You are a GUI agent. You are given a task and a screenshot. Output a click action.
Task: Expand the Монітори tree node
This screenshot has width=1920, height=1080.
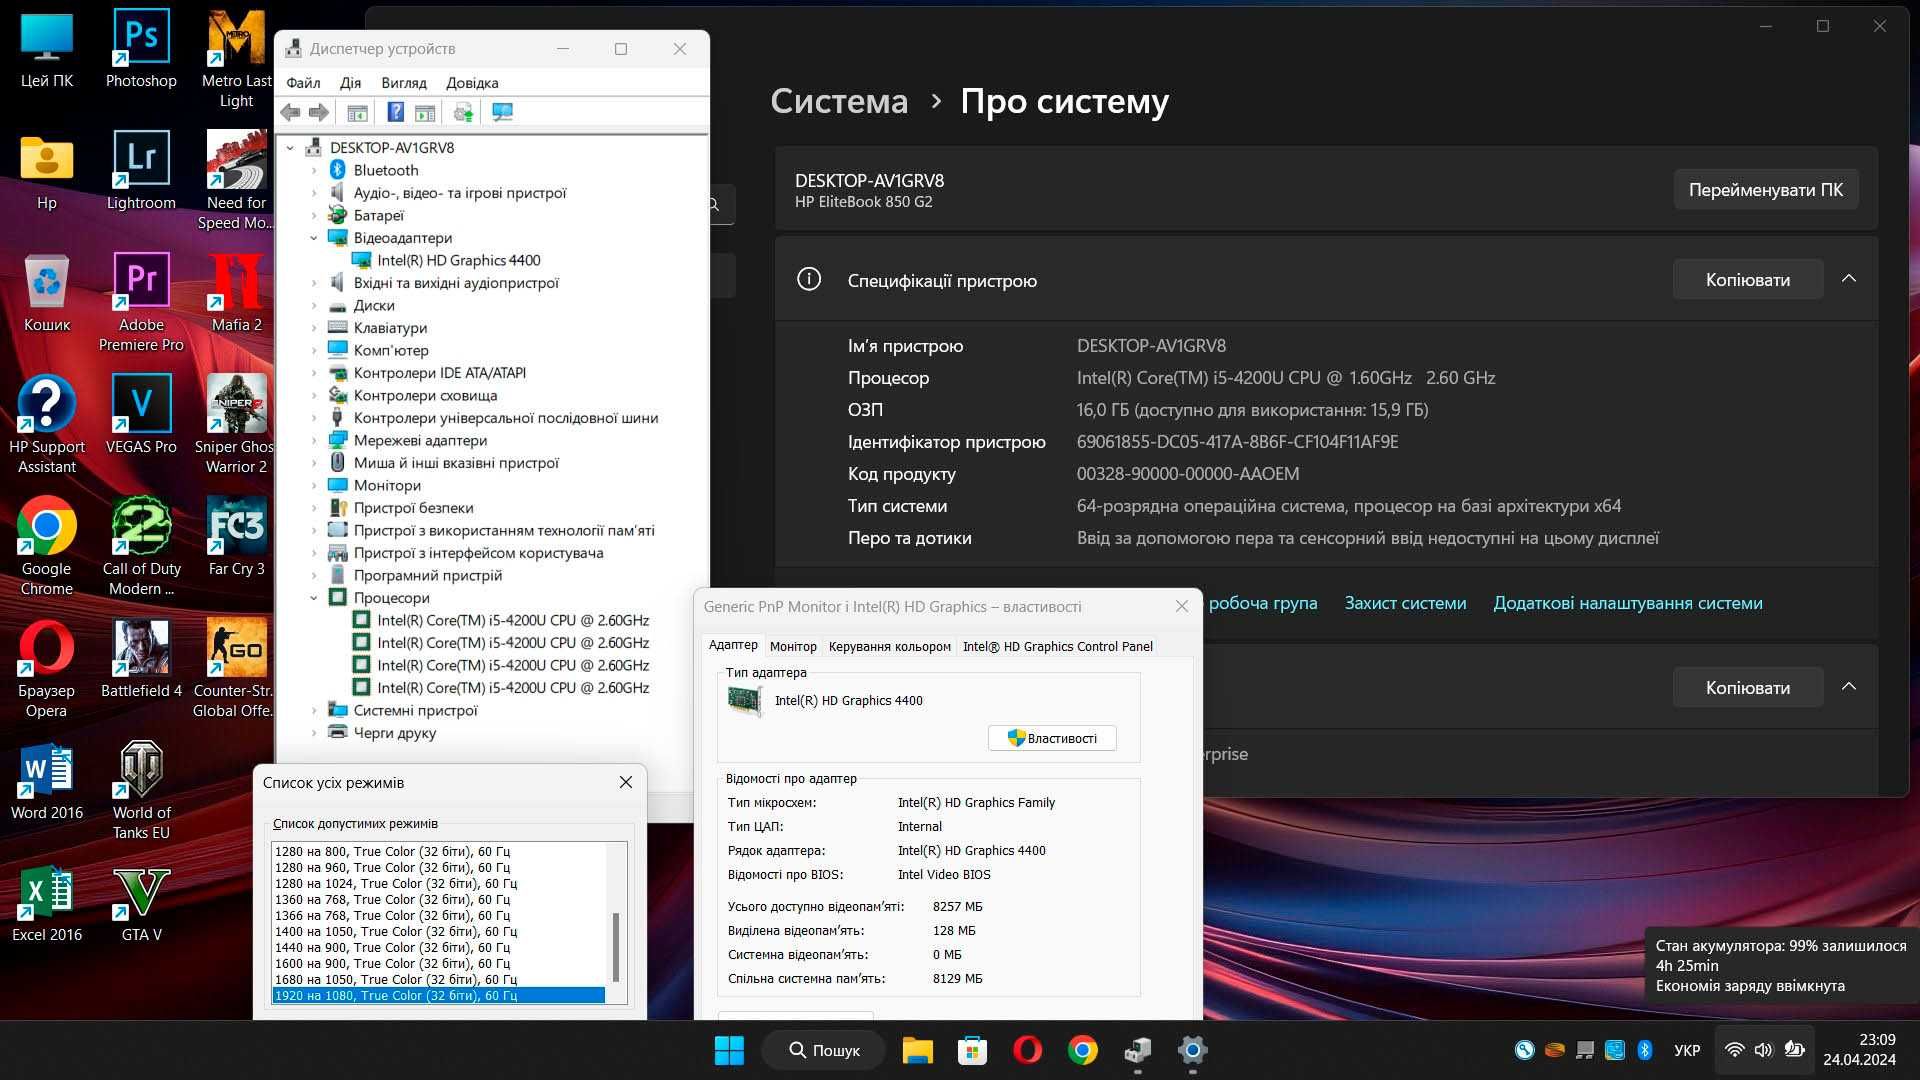(x=313, y=485)
